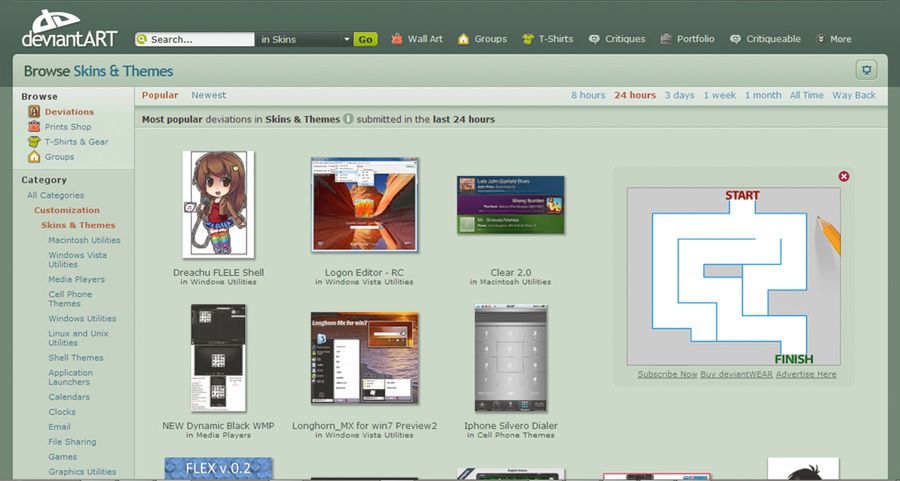
Task: Click the search magnifier icon
Action: pyautogui.click(x=142, y=39)
